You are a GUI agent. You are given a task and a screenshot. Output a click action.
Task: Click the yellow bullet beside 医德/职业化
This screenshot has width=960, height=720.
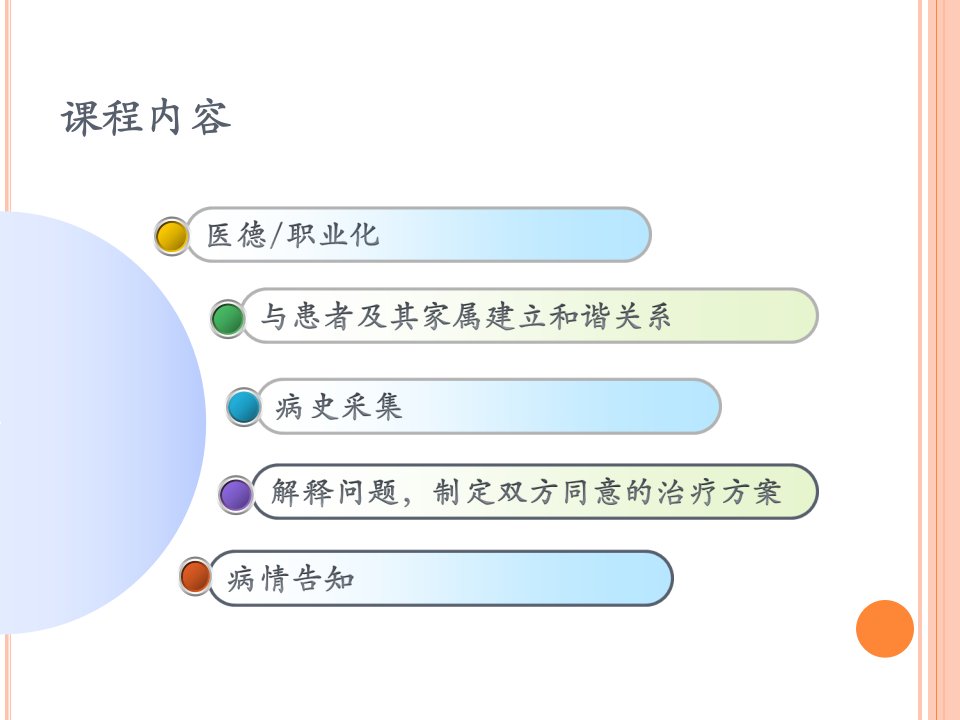pos(171,236)
